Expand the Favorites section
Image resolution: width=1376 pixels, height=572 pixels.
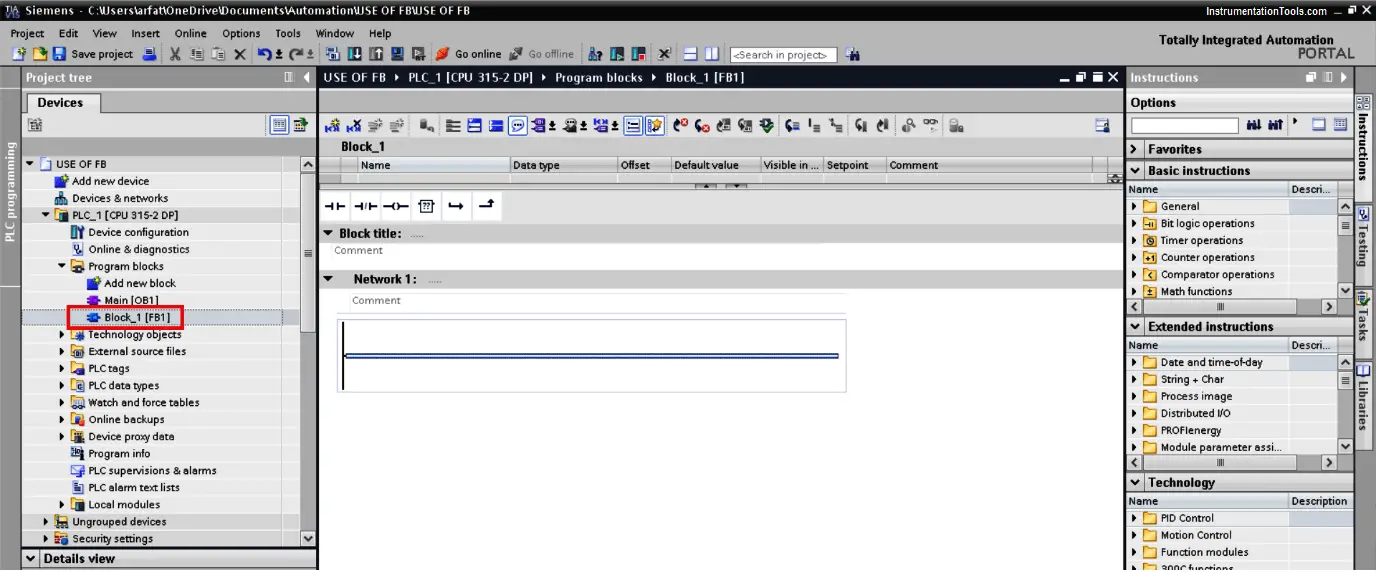1135,149
